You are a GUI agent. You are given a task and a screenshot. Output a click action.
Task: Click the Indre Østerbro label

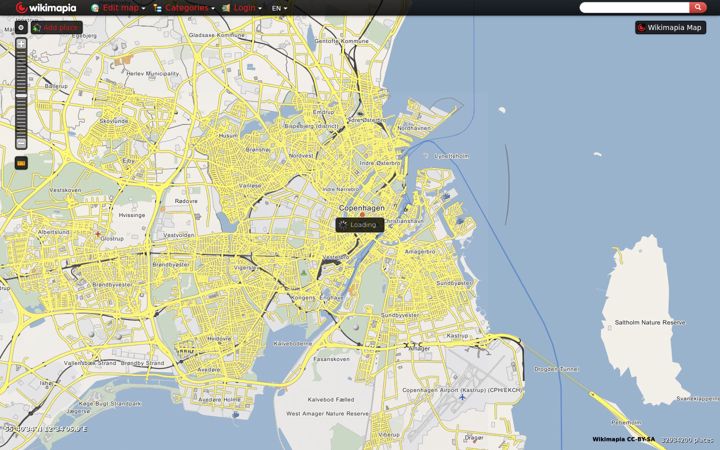[380, 163]
